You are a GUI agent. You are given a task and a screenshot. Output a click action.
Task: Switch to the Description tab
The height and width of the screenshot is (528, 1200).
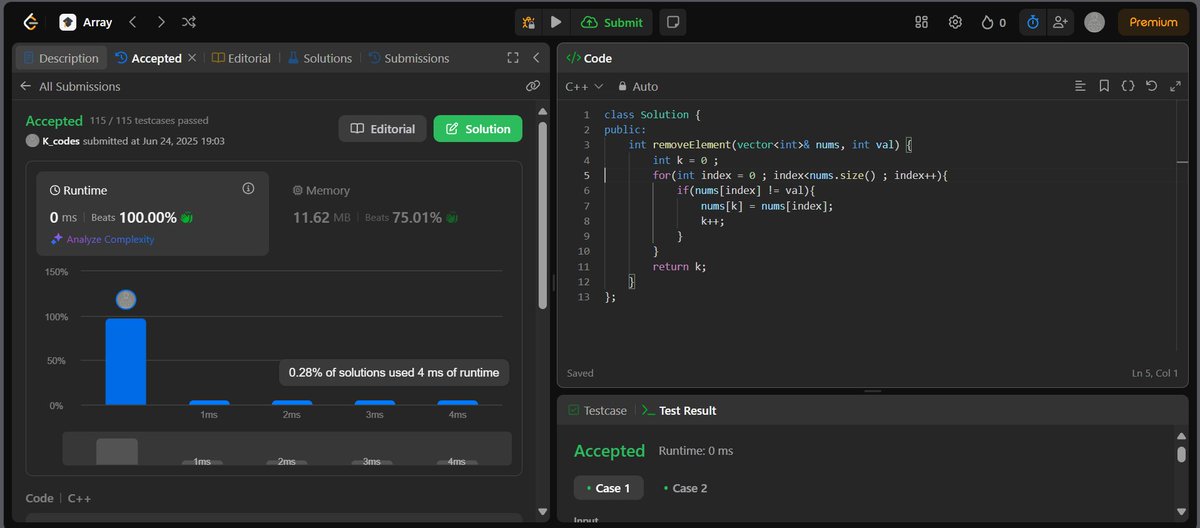[60, 58]
